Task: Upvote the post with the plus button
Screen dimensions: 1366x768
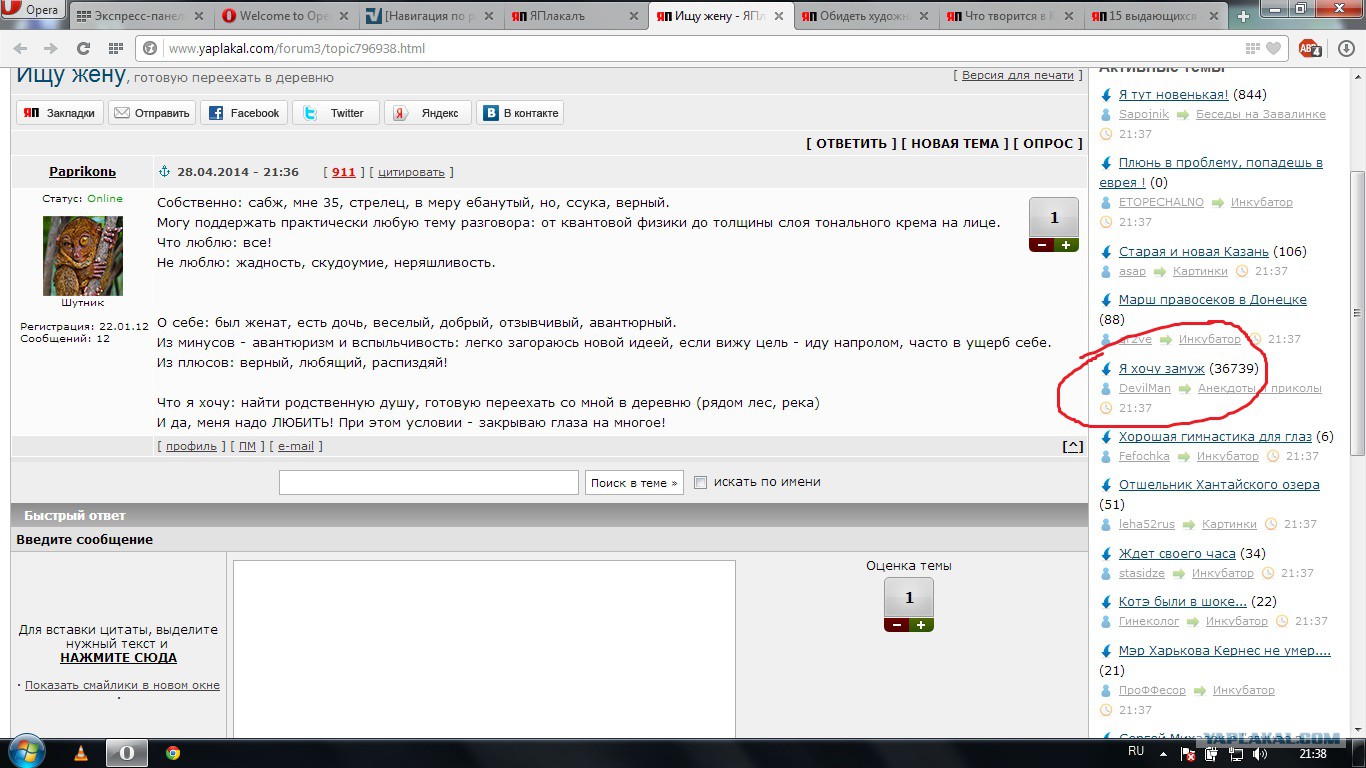Action: (x=1066, y=245)
